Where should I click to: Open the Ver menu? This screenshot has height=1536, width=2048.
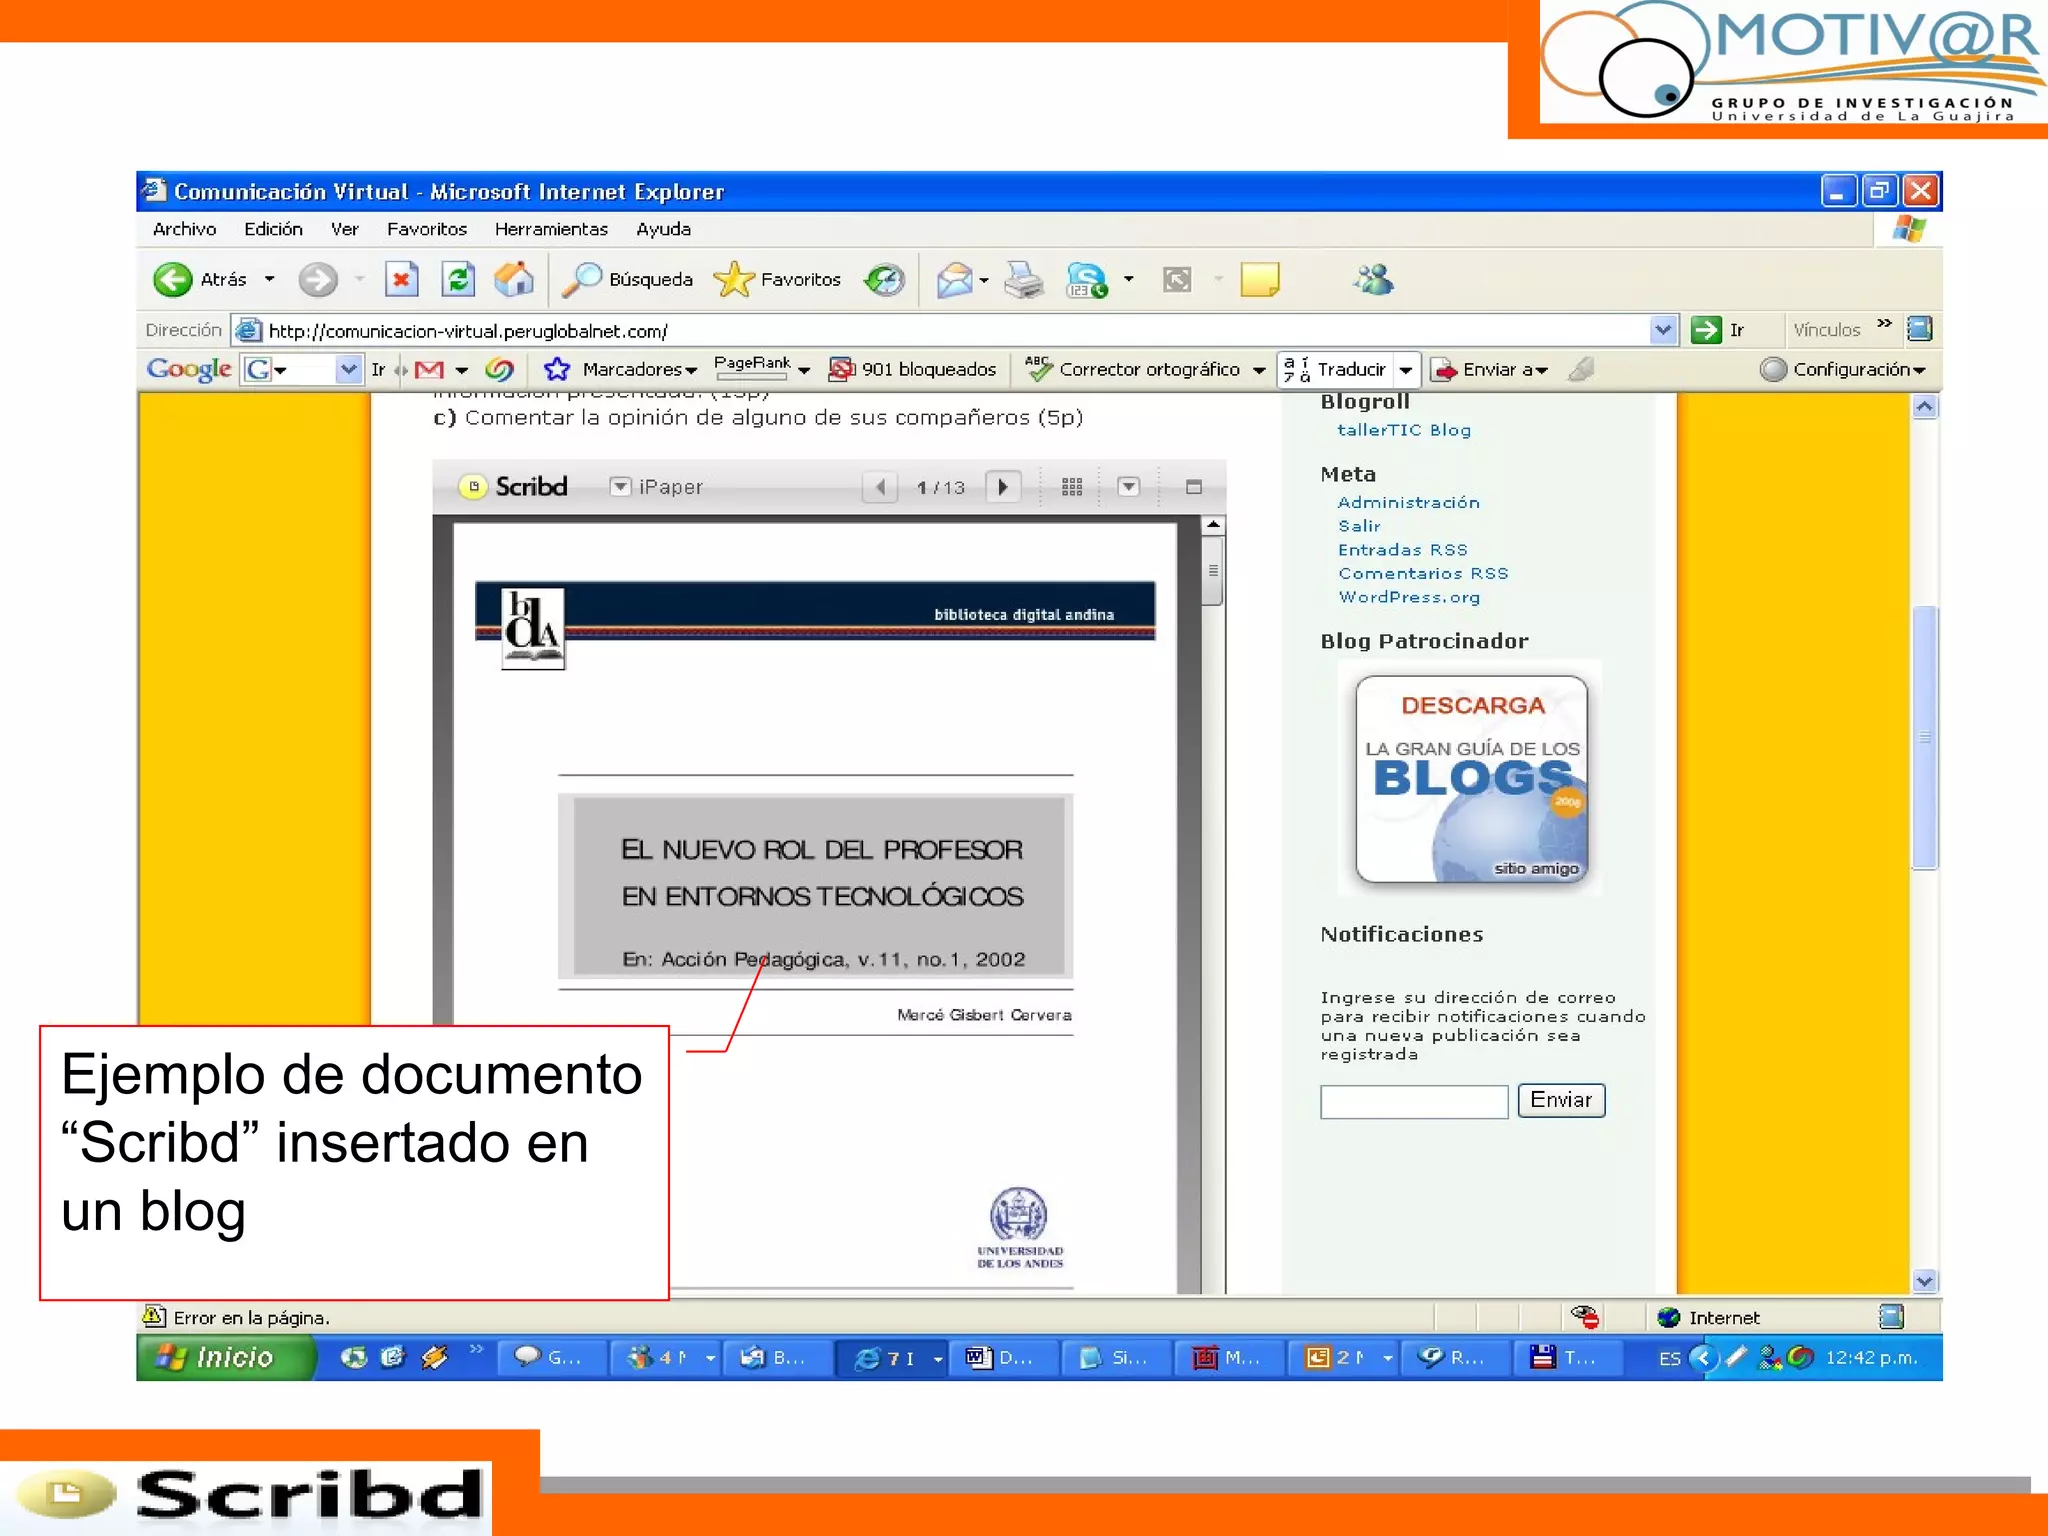[345, 229]
